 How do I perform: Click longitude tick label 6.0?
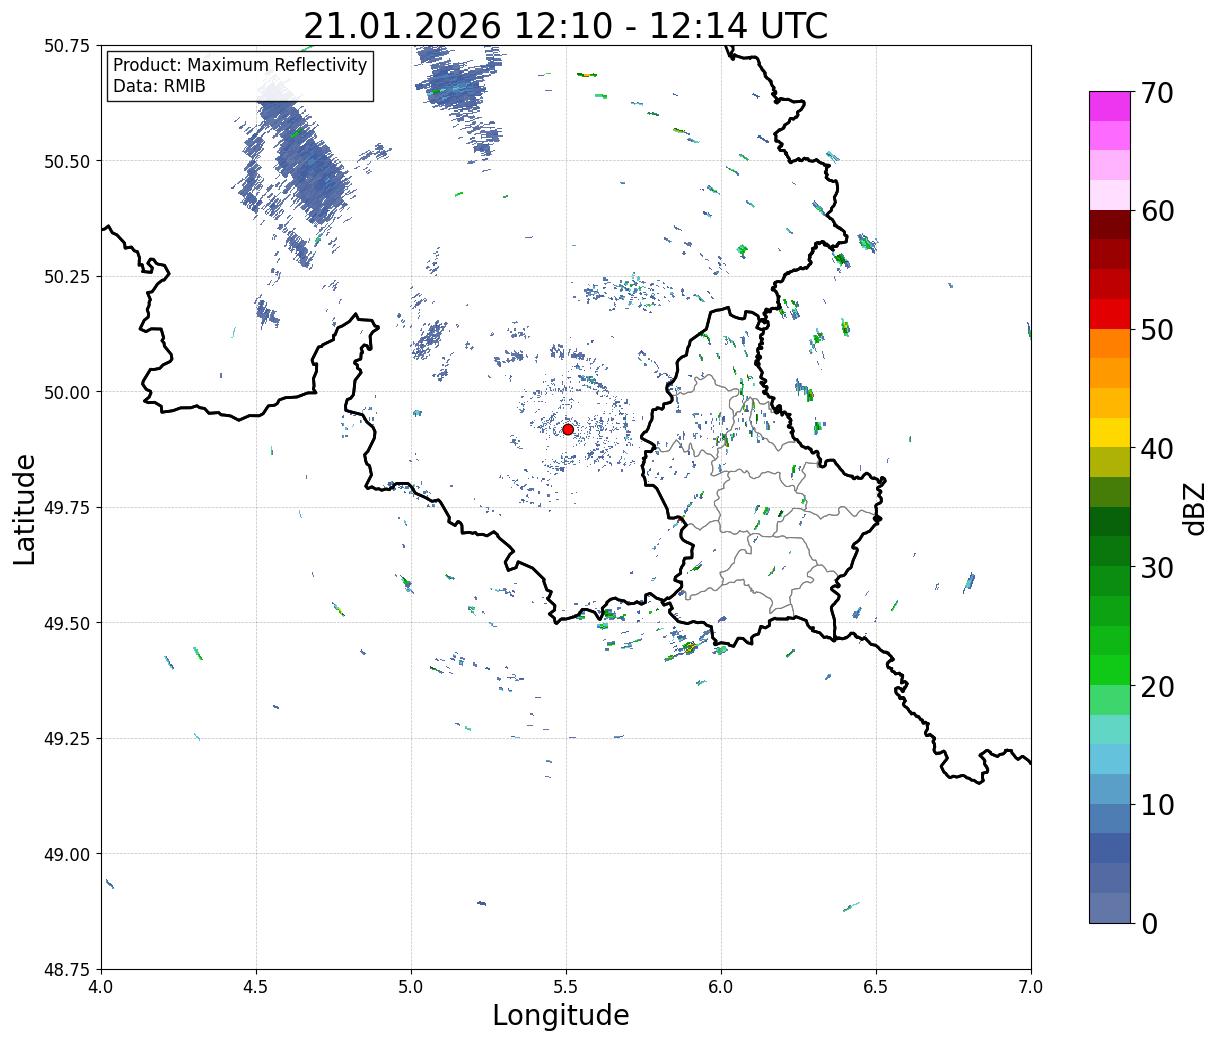pos(721,987)
